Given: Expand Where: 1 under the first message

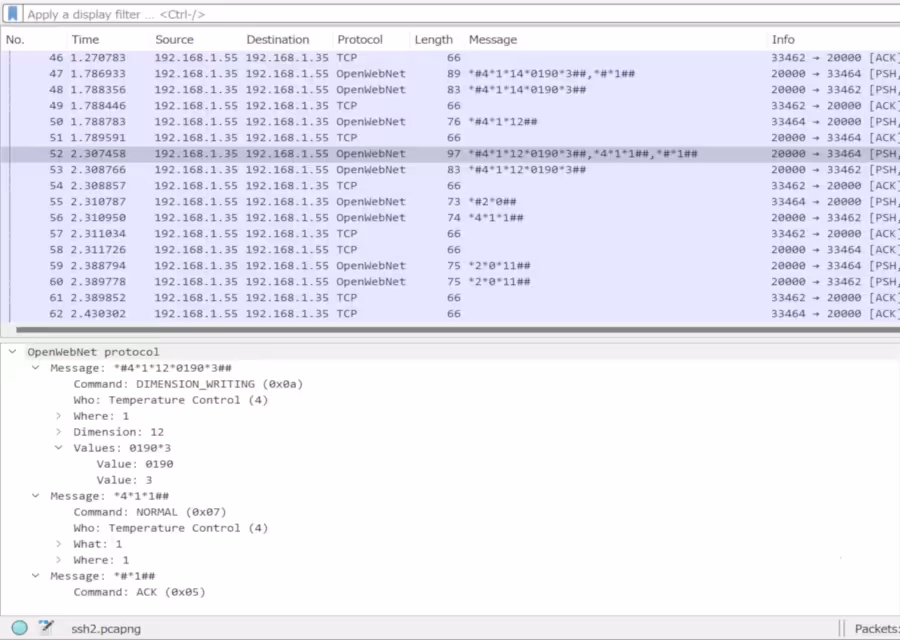Looking at the screenshot, I should click(x=58, y=415).
